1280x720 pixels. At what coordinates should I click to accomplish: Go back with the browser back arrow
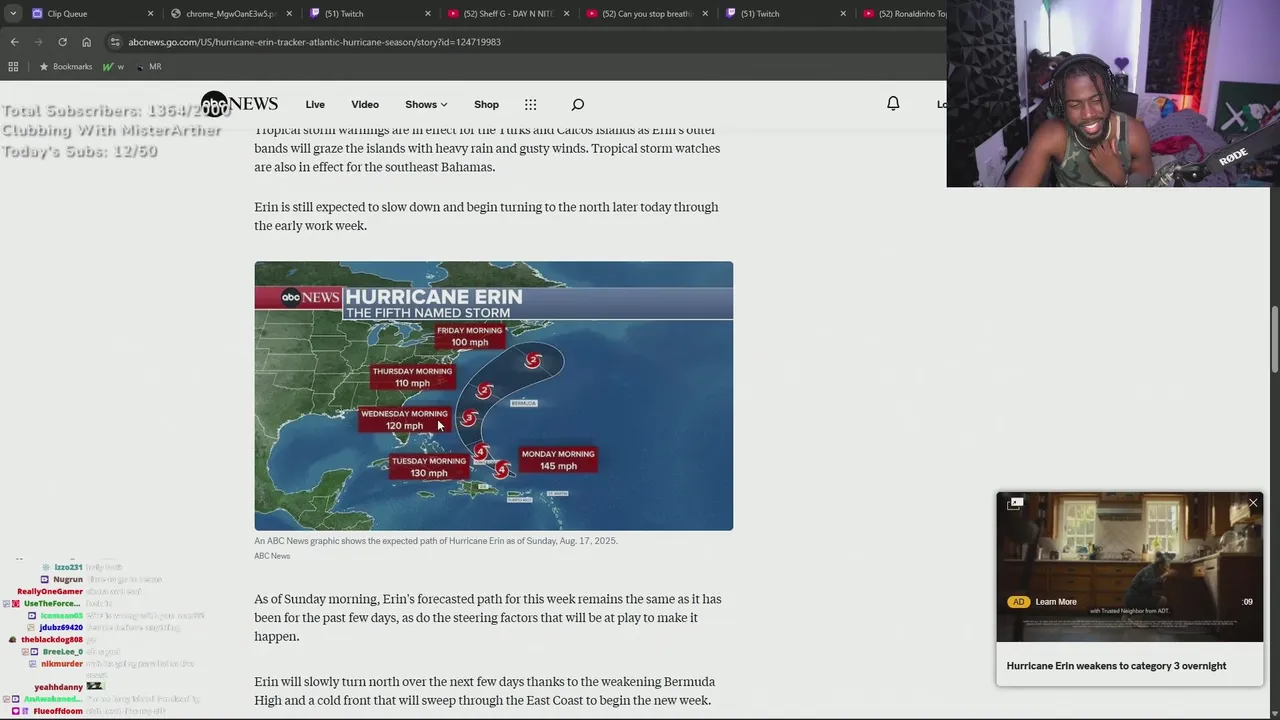pos(14,42)
